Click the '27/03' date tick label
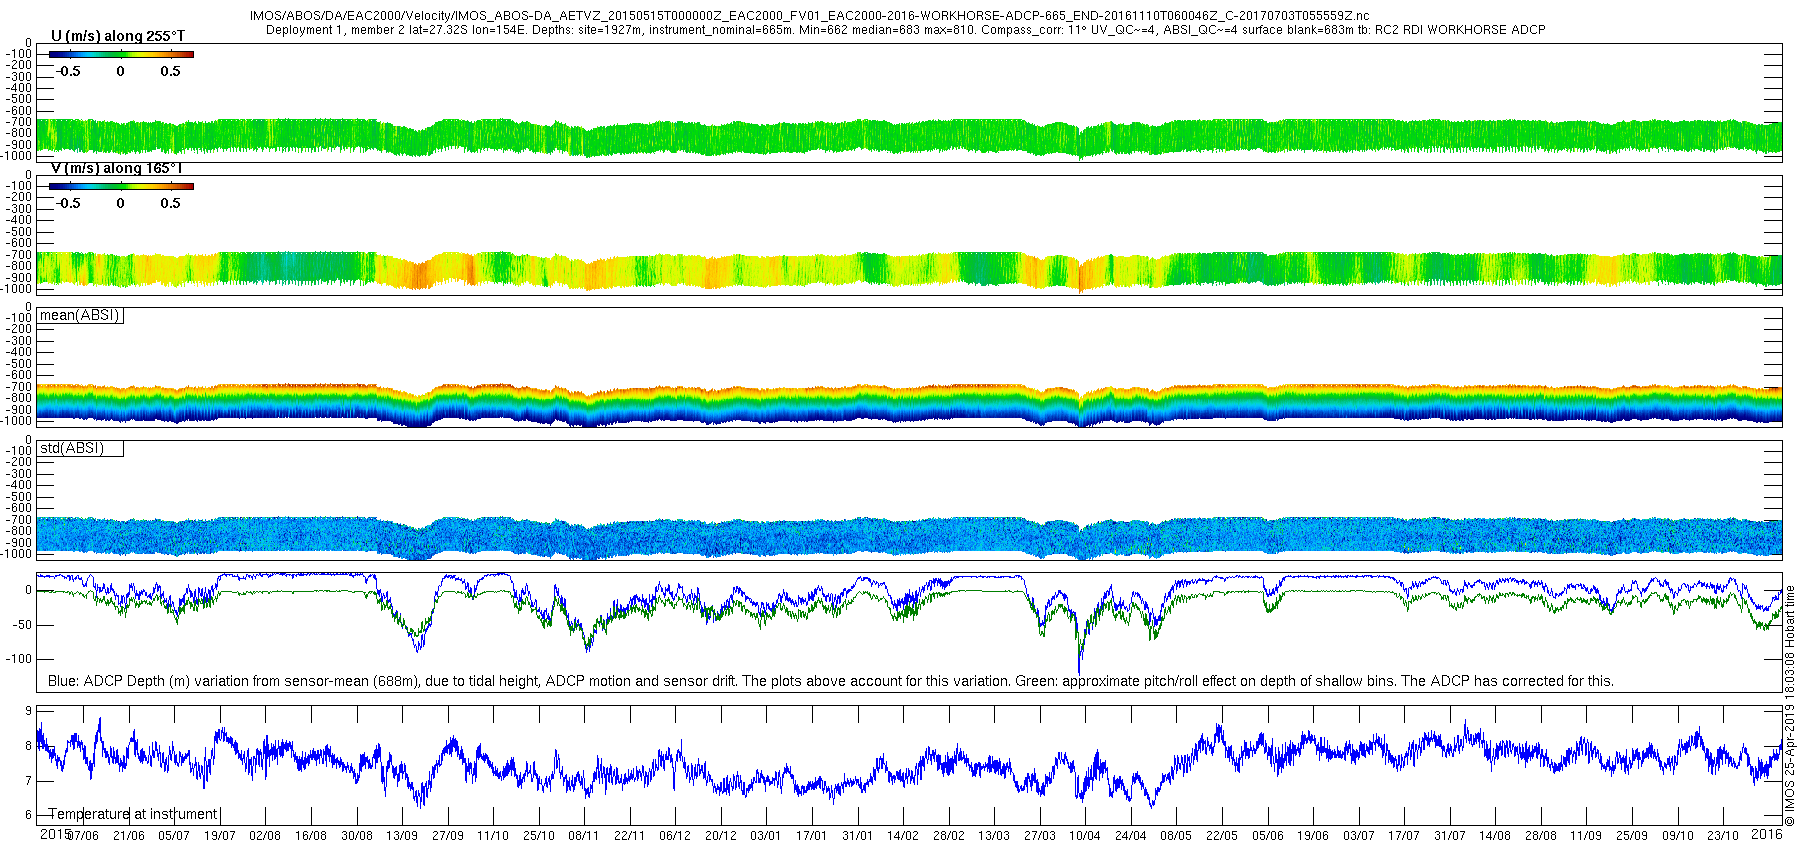 pos(1040,836)
